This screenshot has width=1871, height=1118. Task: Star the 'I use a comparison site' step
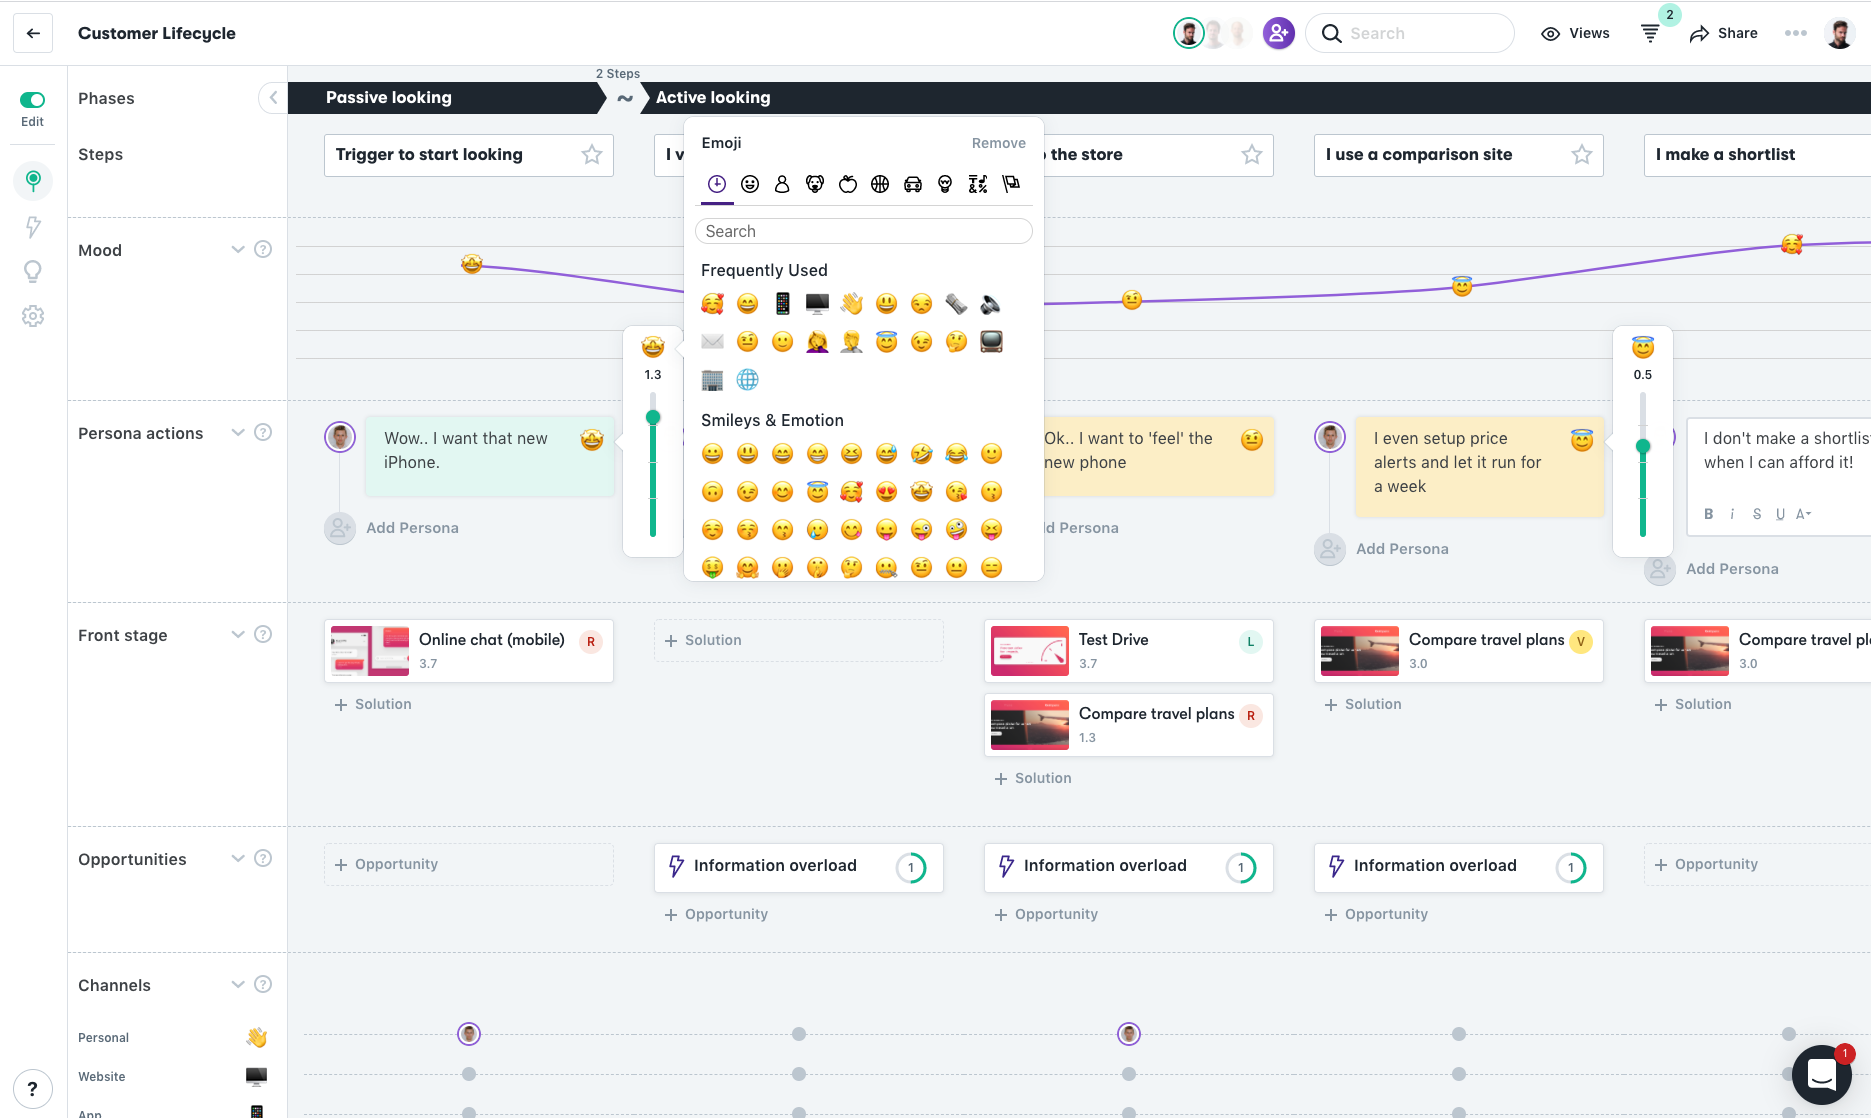point(1581,155)
